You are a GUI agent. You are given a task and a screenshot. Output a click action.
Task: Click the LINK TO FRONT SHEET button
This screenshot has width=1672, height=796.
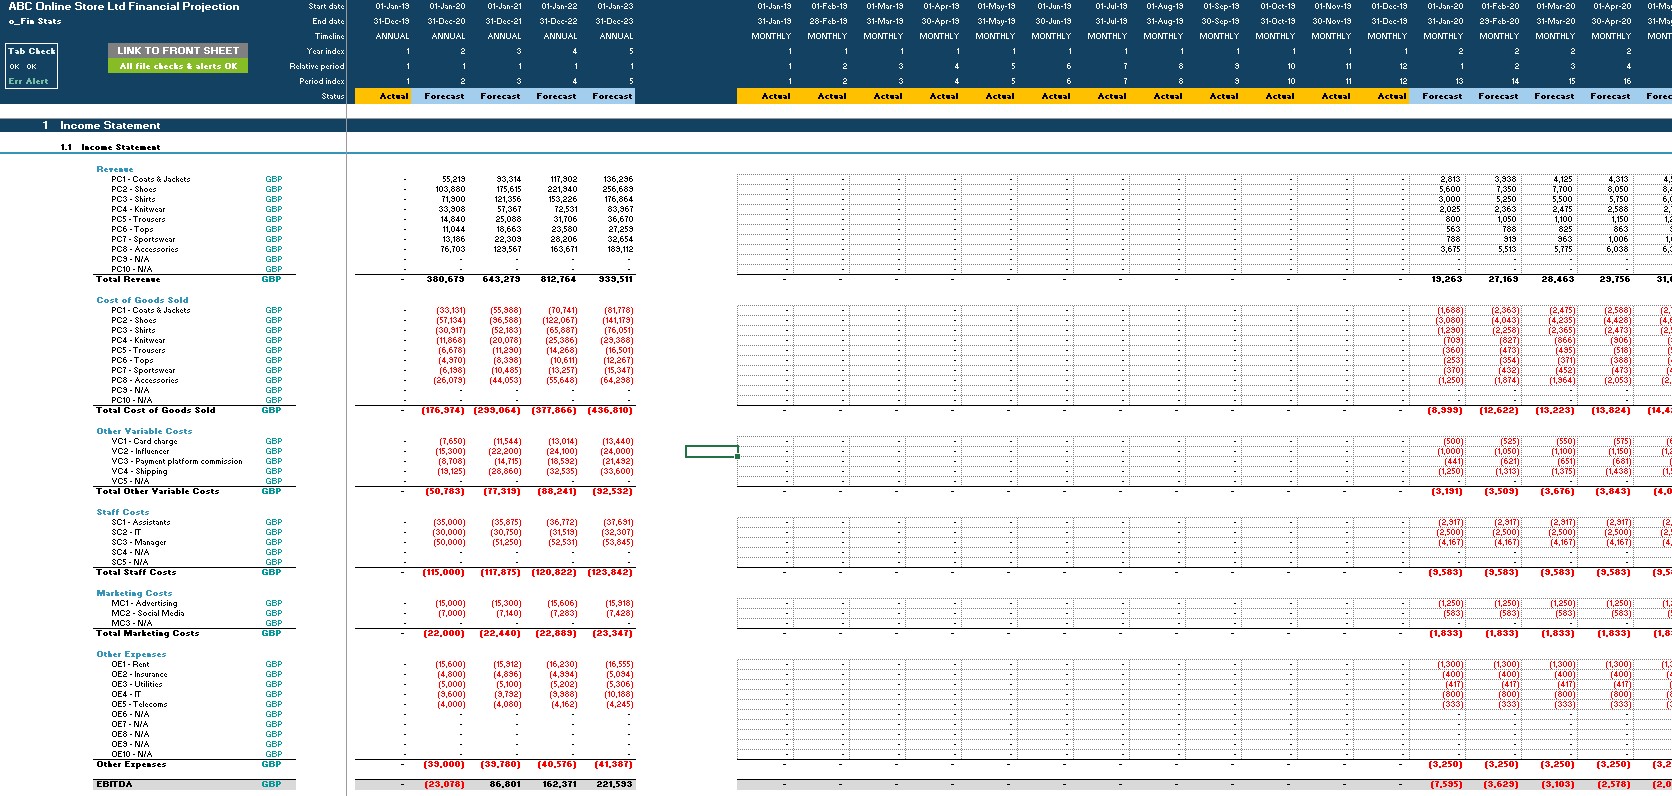pos(177,50)
